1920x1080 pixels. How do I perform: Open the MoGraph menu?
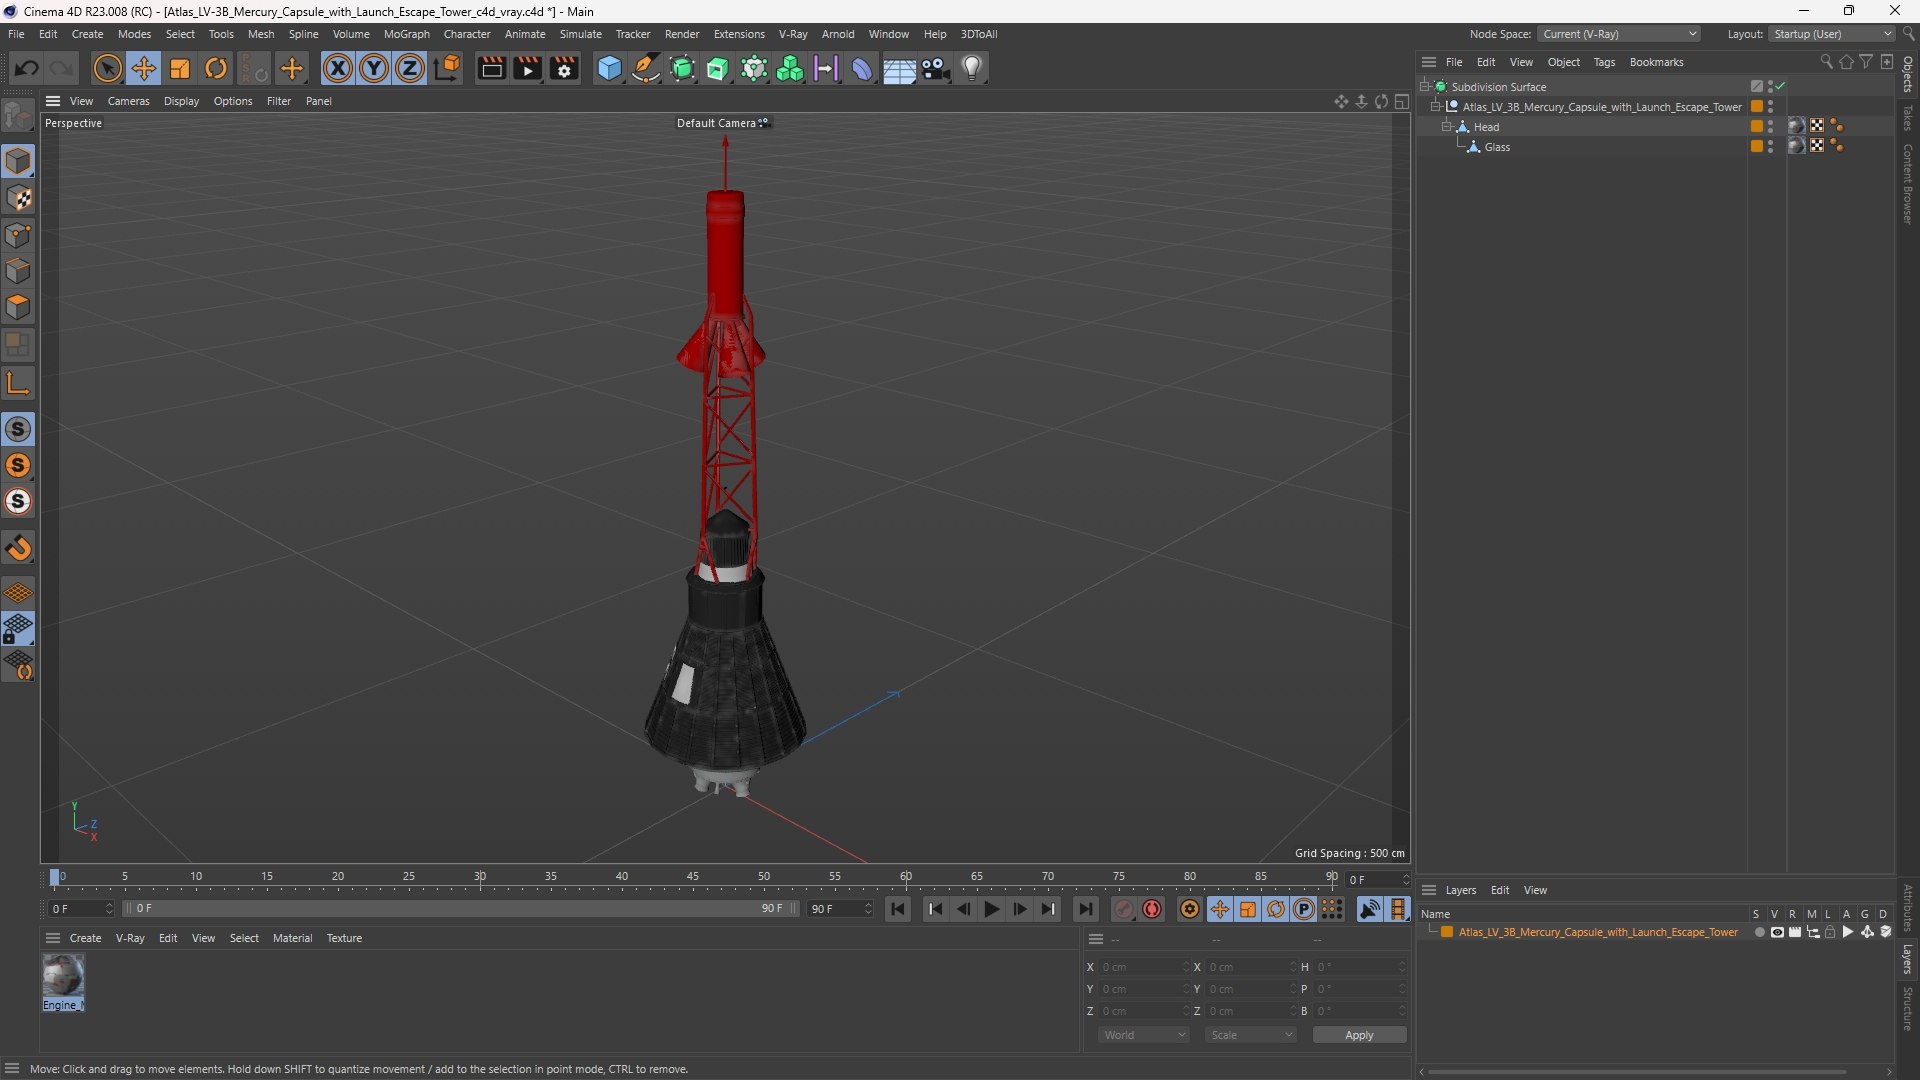[406, 34]
